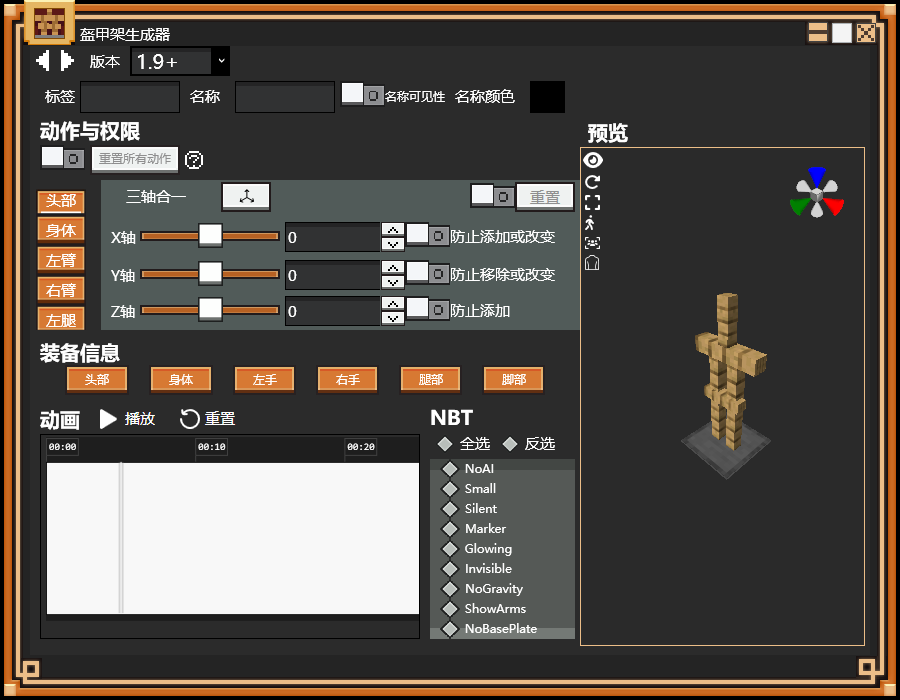Toggle 防止添加或改变 switch
The width and height of the screenshot is (900, 700).
click(428, 235)
